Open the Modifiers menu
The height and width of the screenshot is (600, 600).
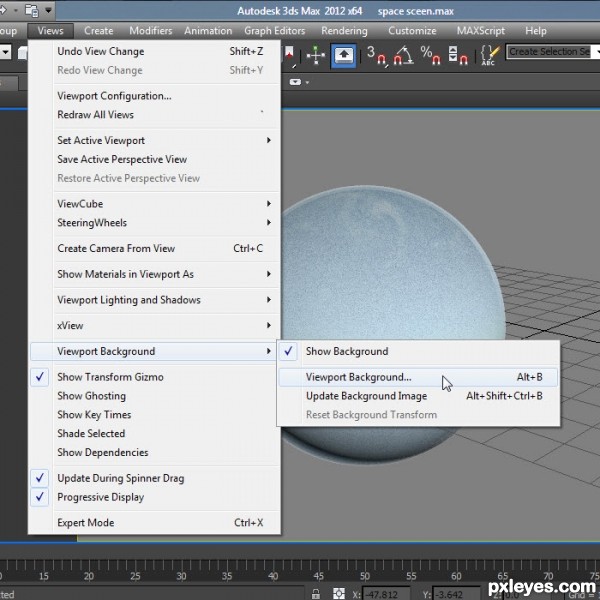click(151, 31)
